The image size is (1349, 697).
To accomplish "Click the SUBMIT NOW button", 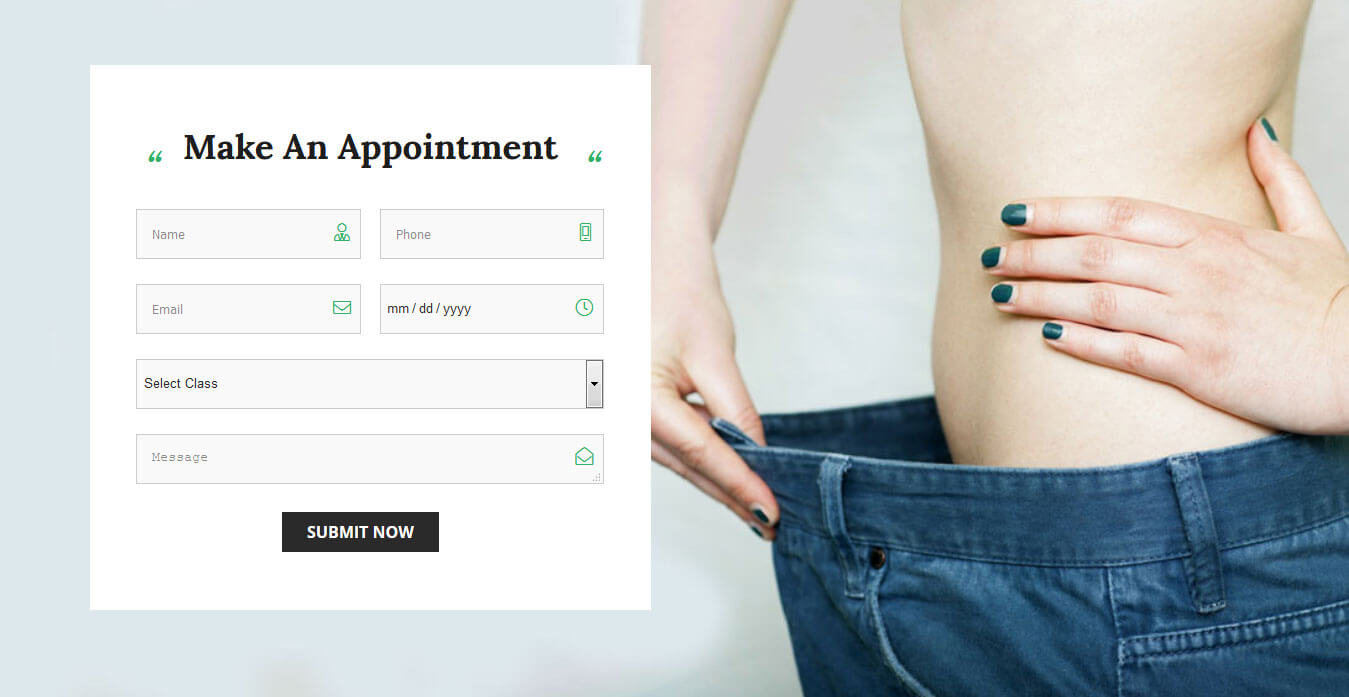I will click(x=360, y=532).
